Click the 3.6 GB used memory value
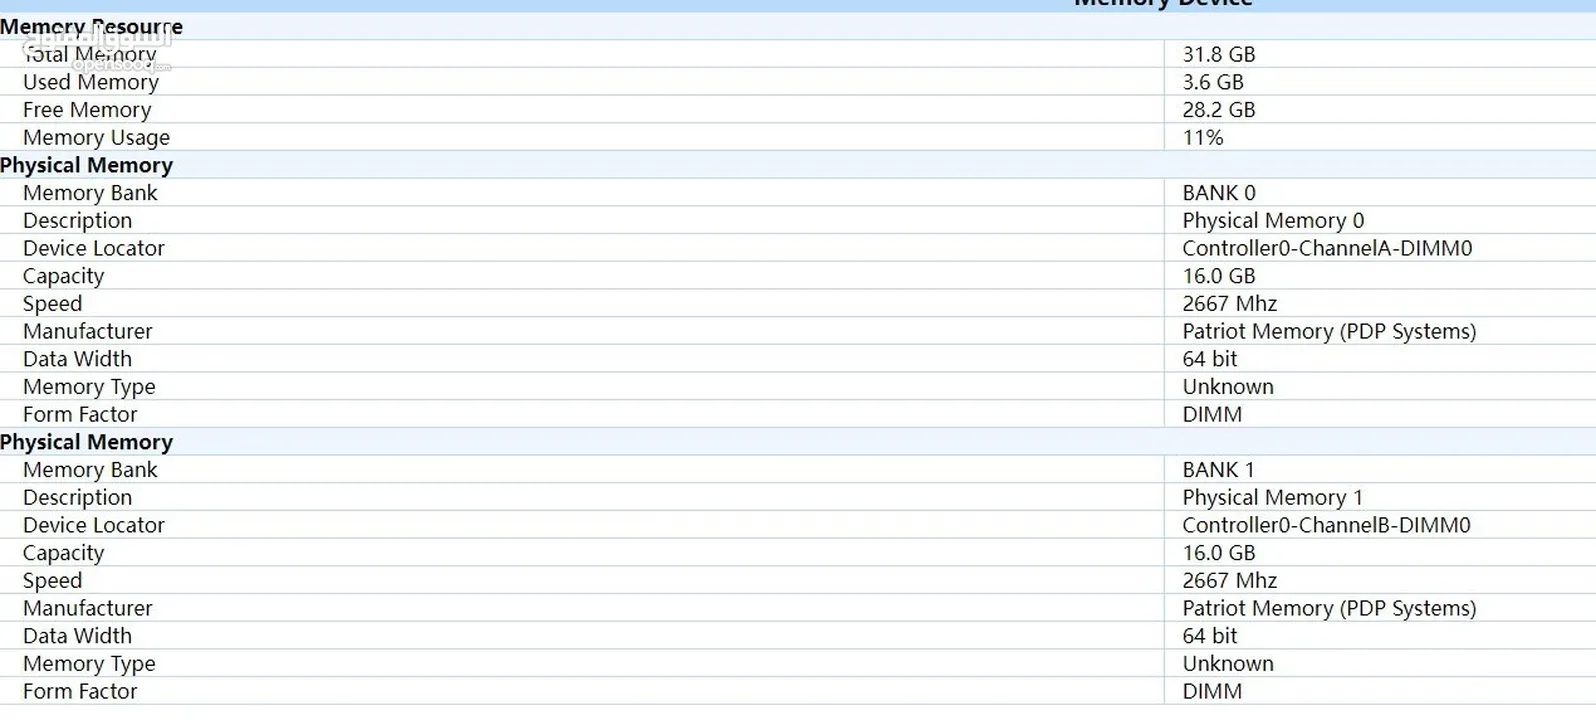The height and width of the screenshot is (720, 1596). point(1213,82)
